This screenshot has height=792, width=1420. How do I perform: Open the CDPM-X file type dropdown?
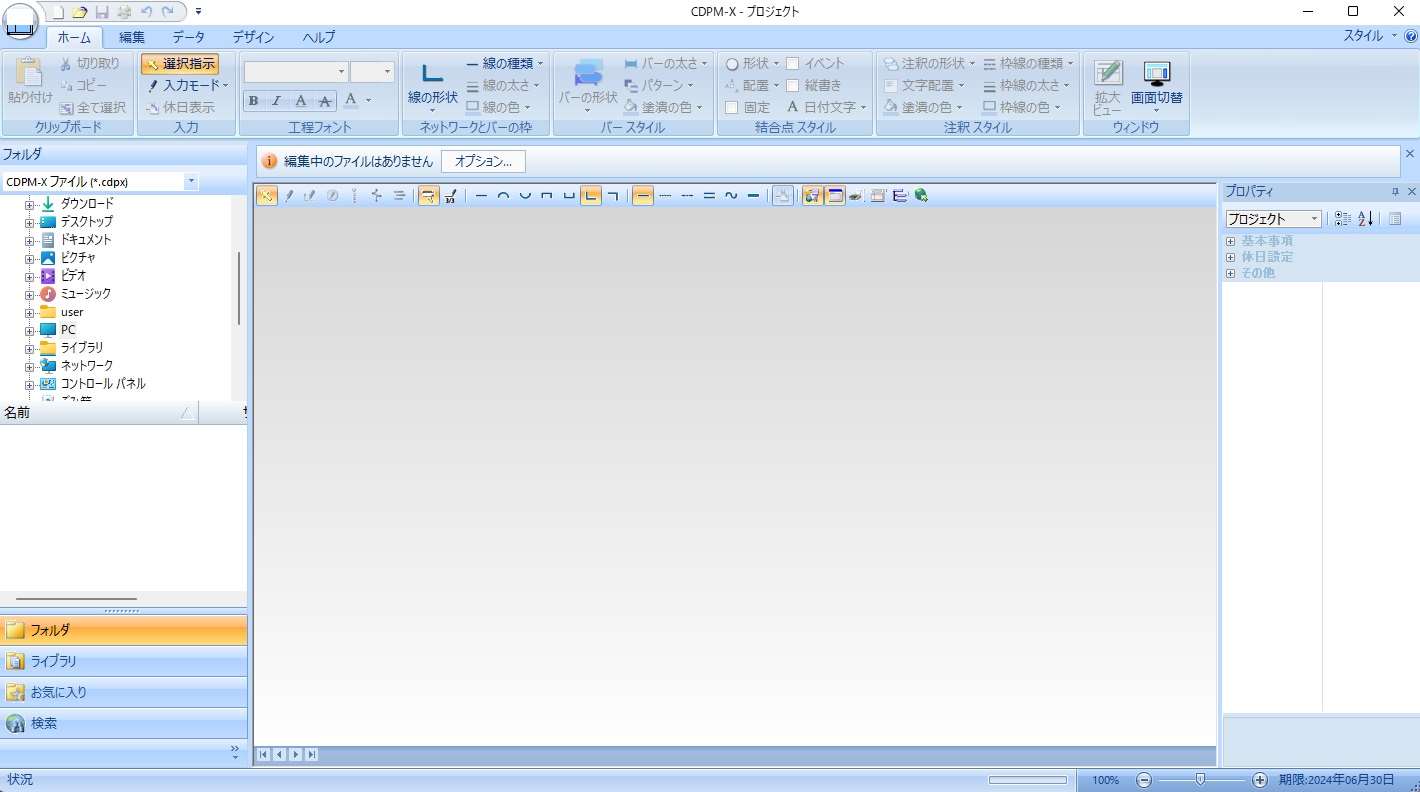(x=191, y=182)
